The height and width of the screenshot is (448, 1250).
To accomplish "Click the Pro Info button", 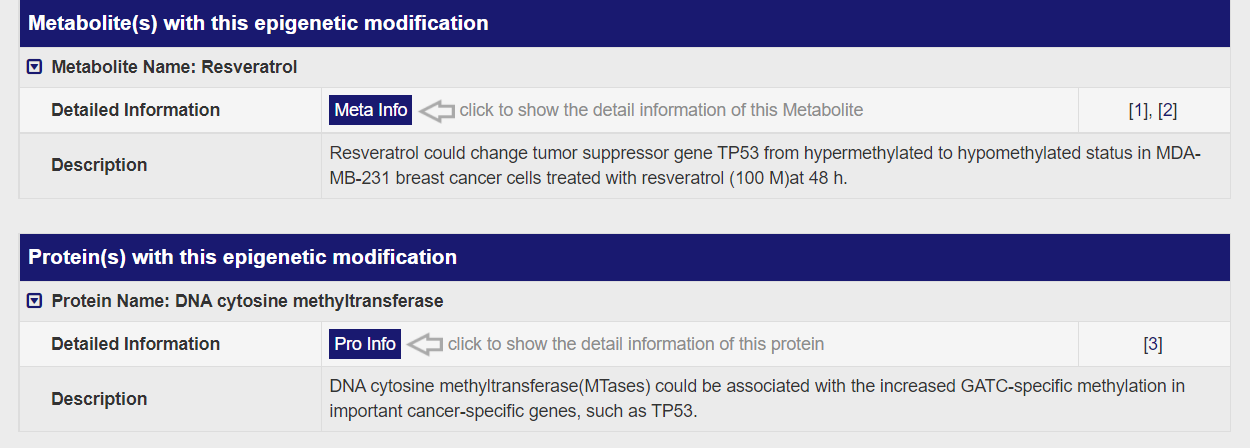I will tap(365, 344).
